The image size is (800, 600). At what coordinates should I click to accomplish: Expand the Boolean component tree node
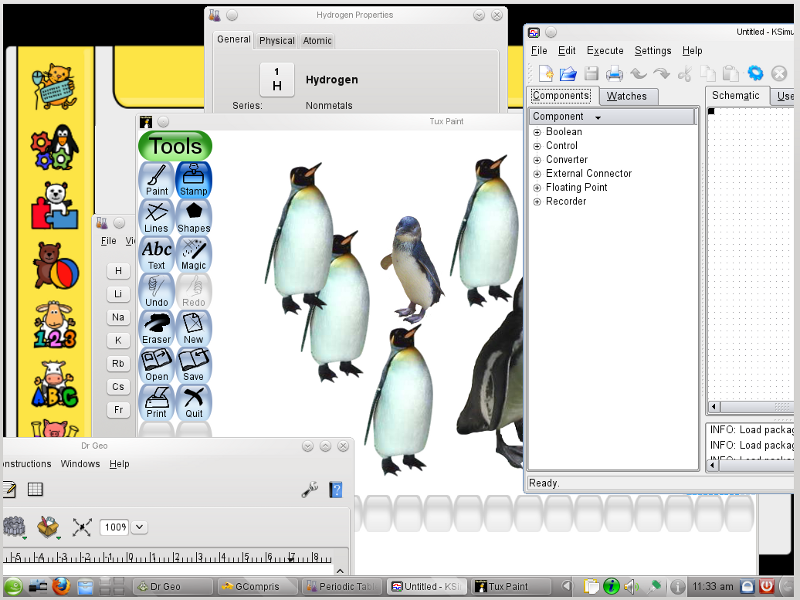(537, 132)
